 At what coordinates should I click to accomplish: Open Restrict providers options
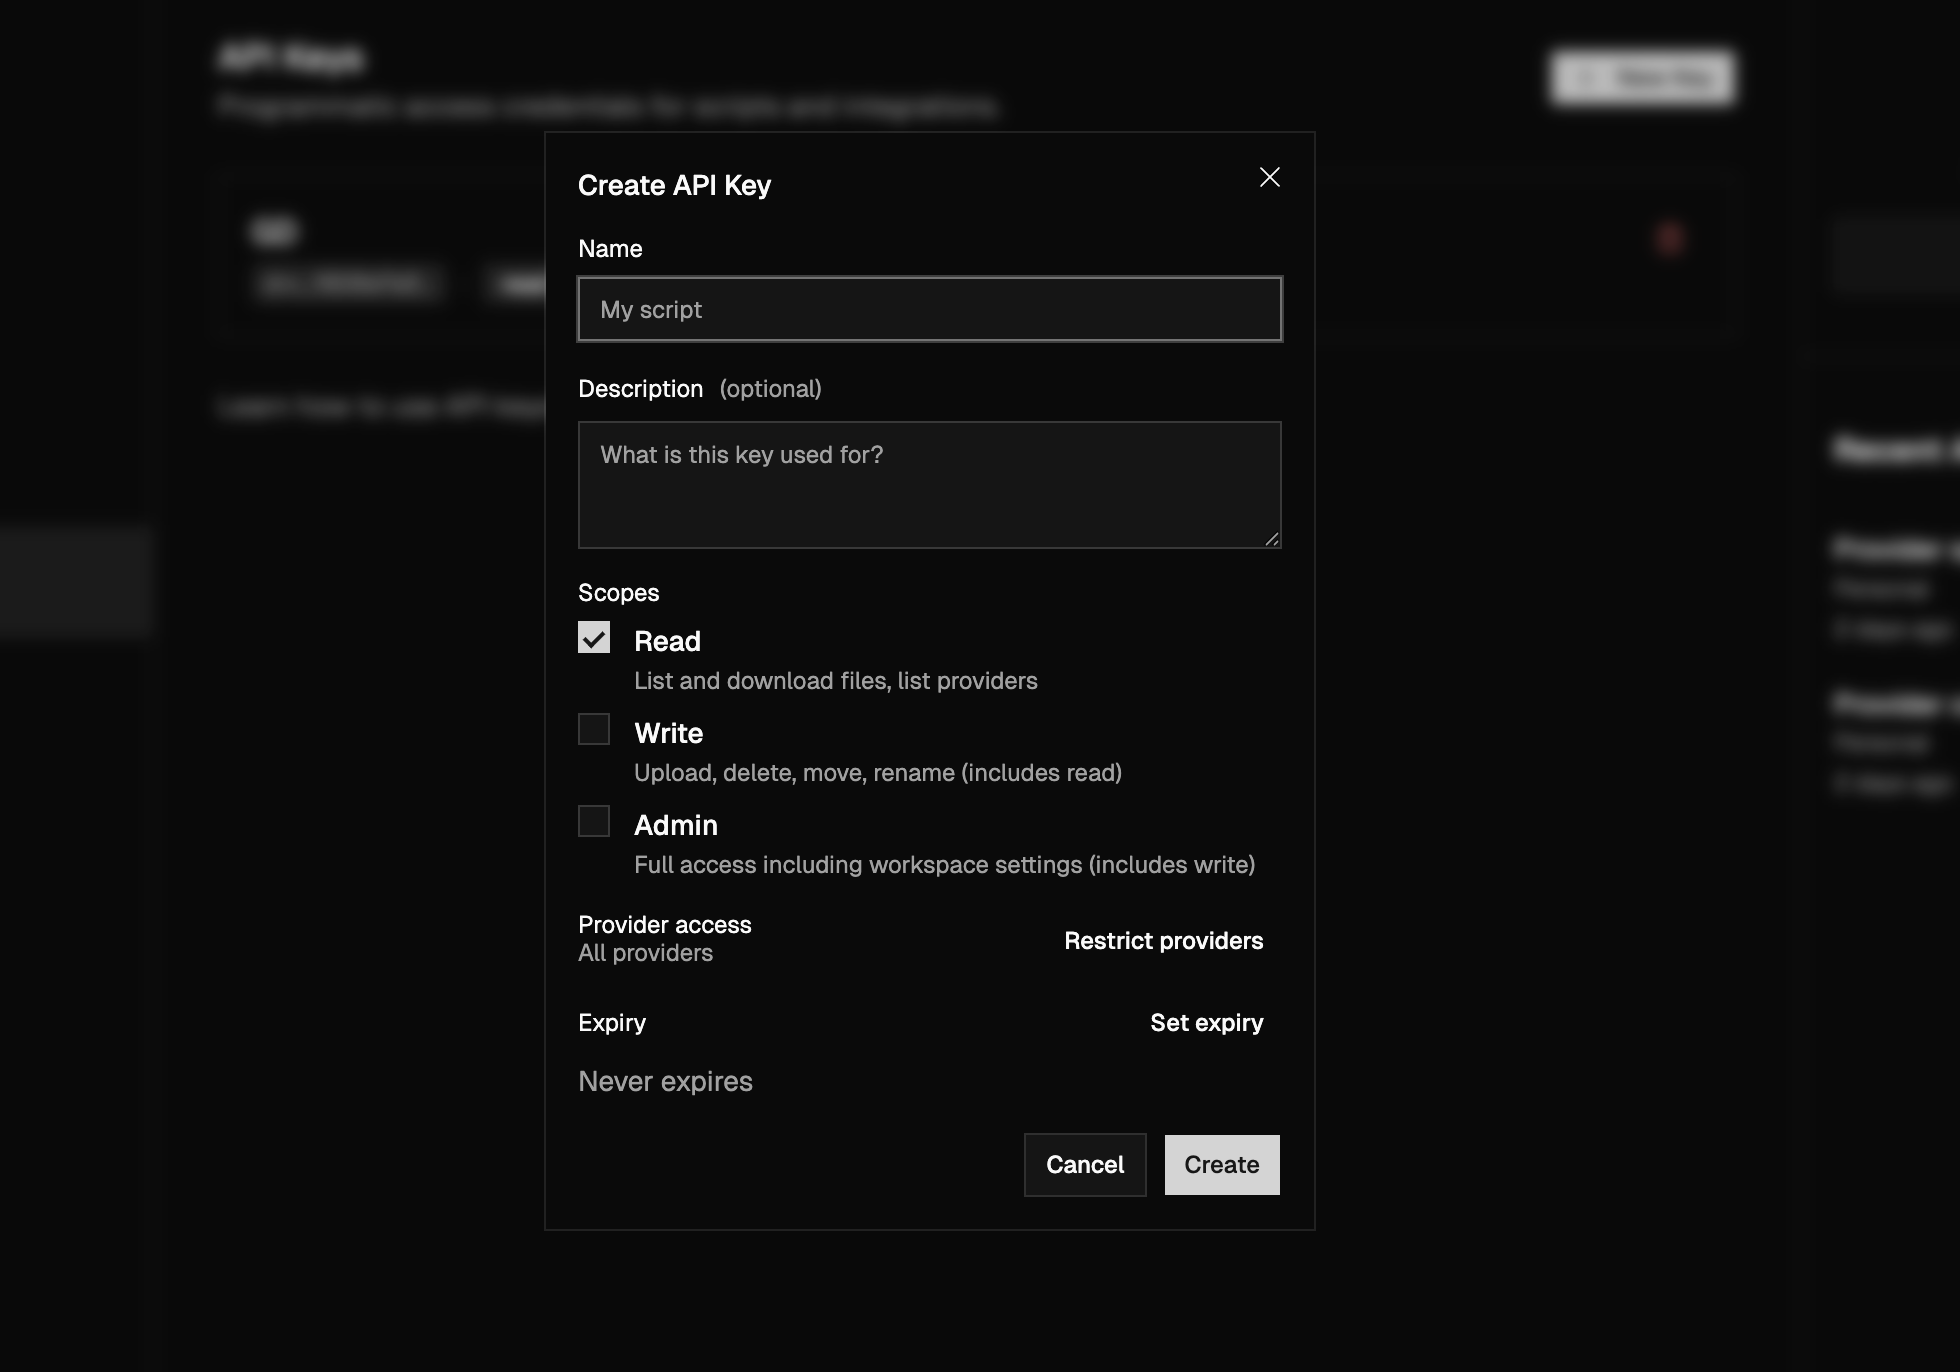[1163, 941]
